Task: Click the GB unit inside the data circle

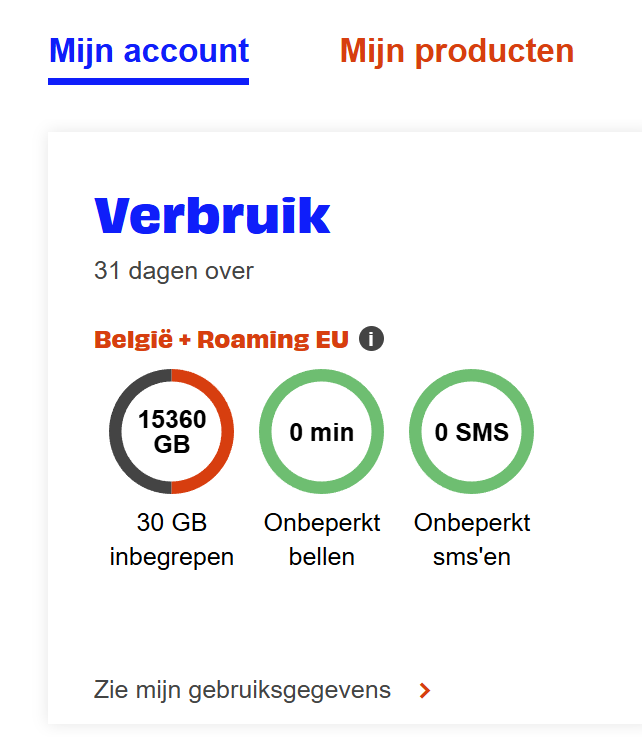Action: coord(172,444)
